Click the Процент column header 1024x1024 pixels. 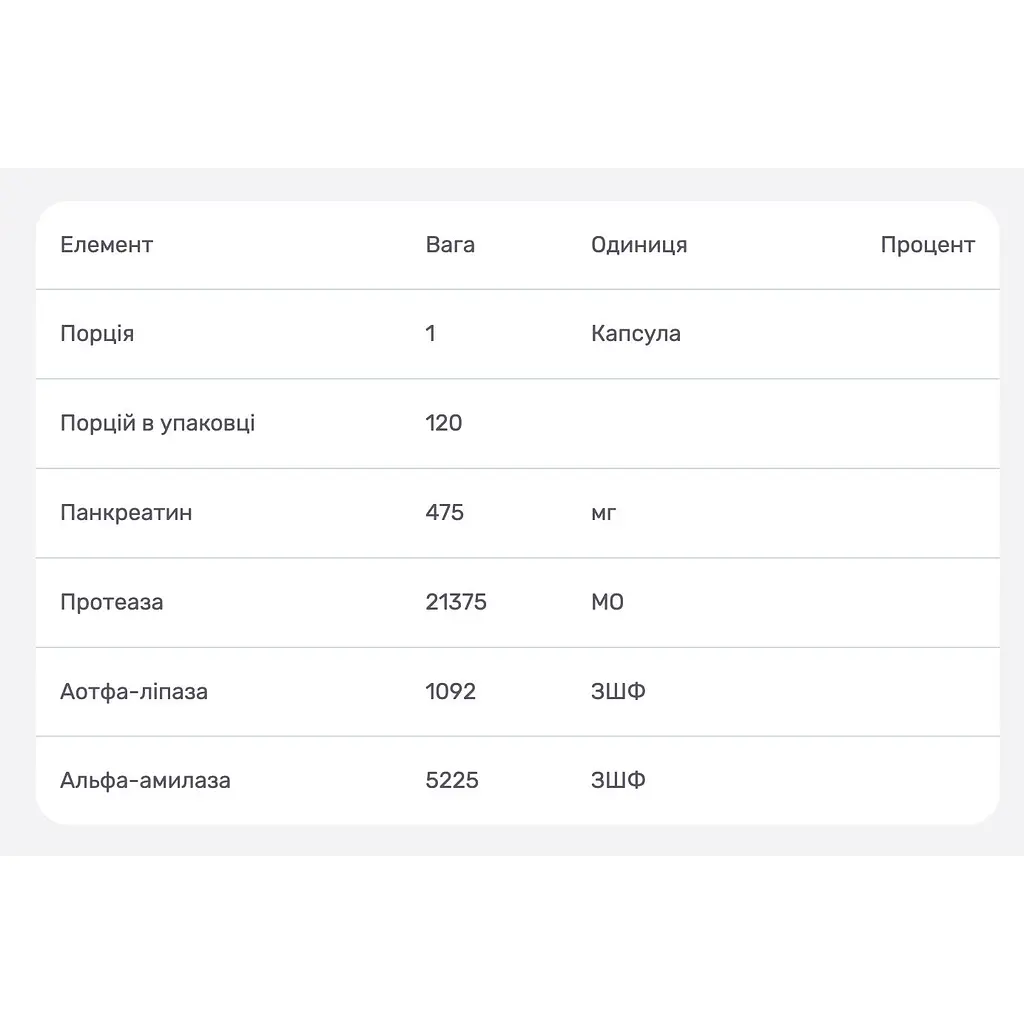coord(927,245)
